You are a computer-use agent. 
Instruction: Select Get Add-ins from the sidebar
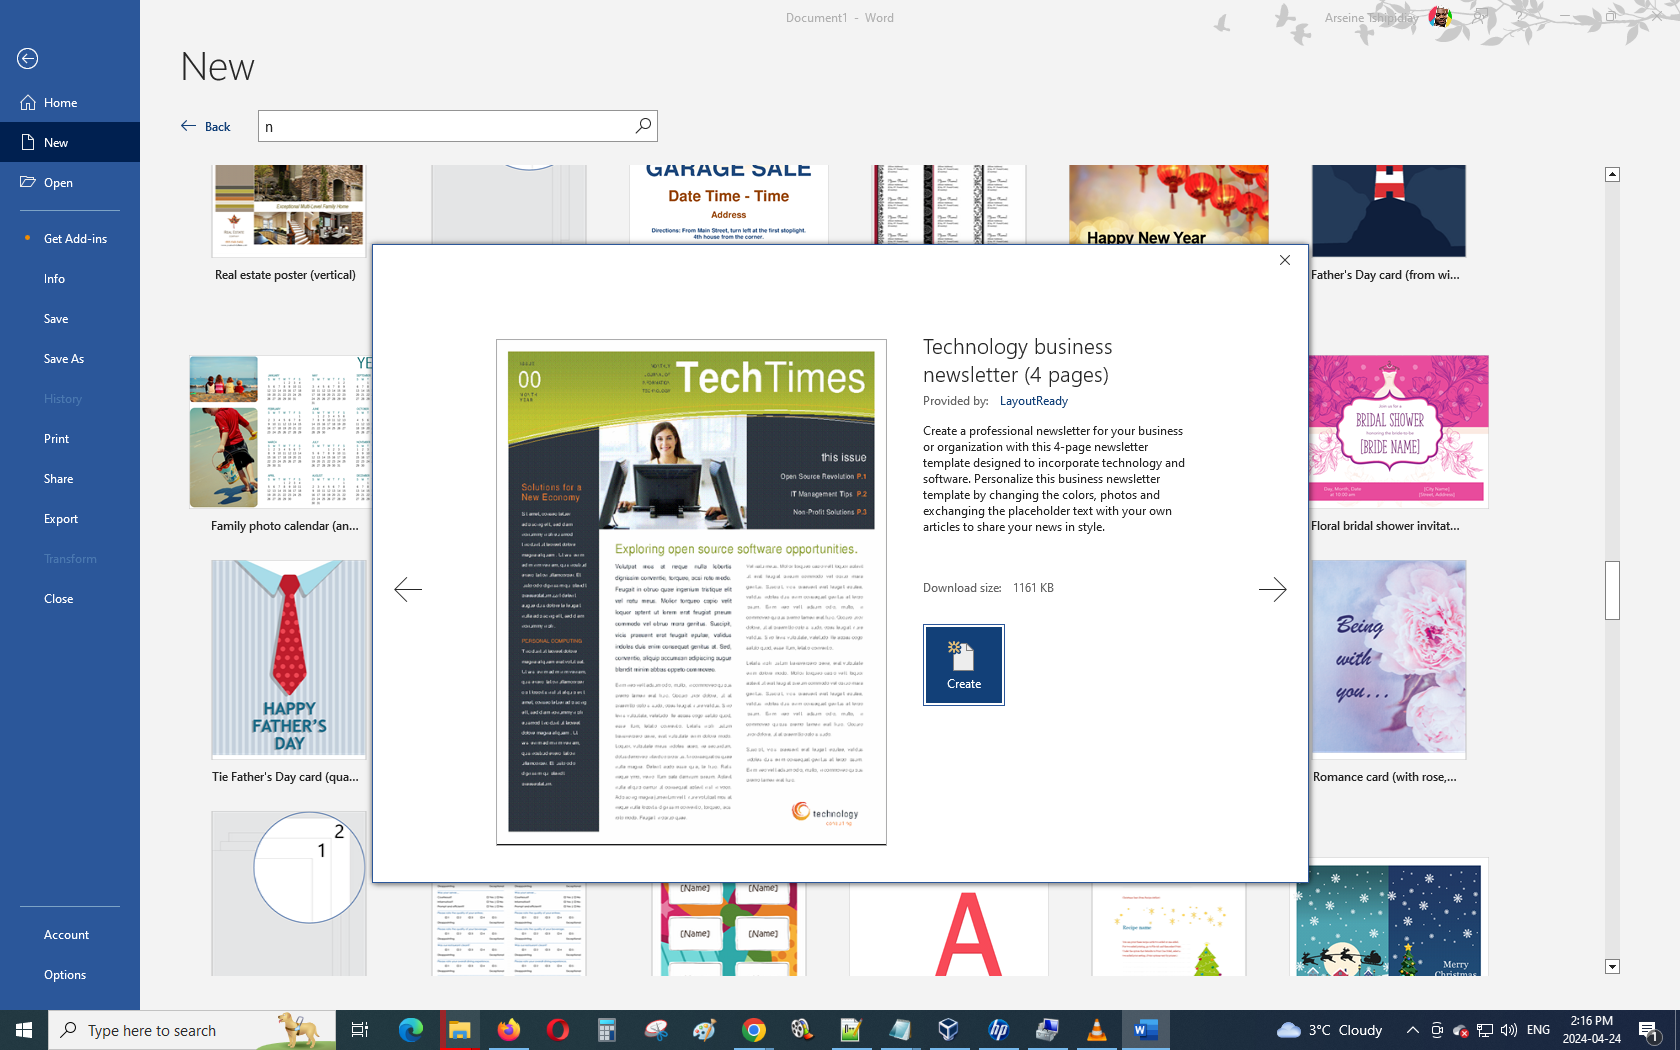click(x=75, y=239)
